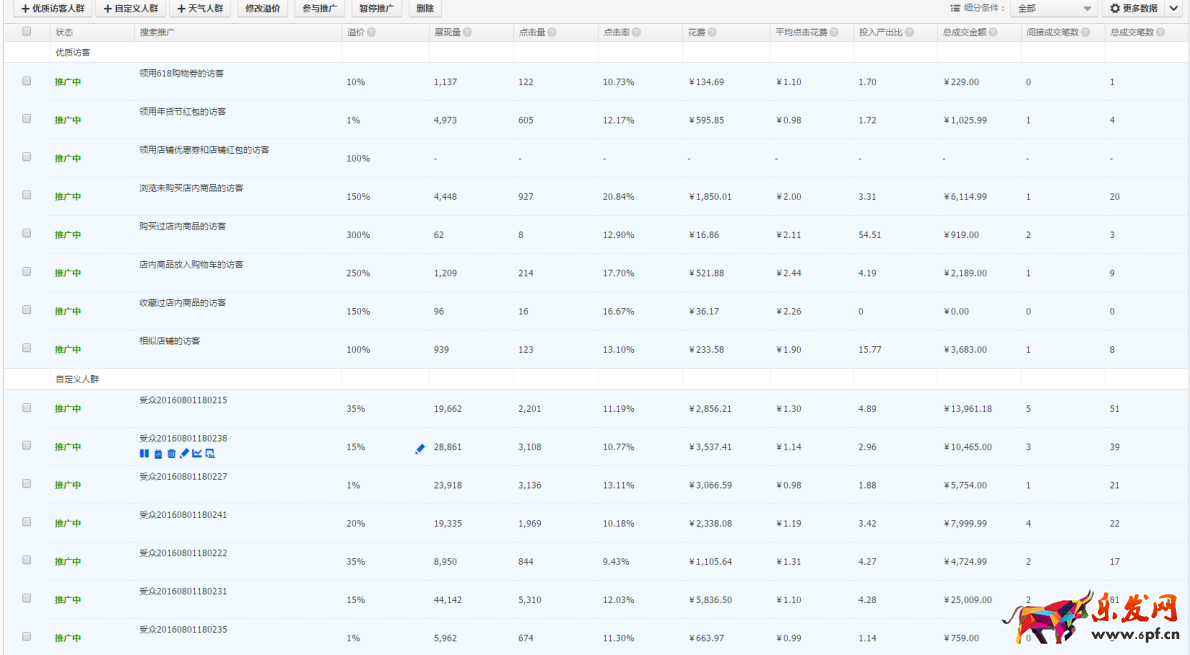1190x655 pixels.
Task: Check the box for 领用618购物券的访客 row
Action: point(27,81)
